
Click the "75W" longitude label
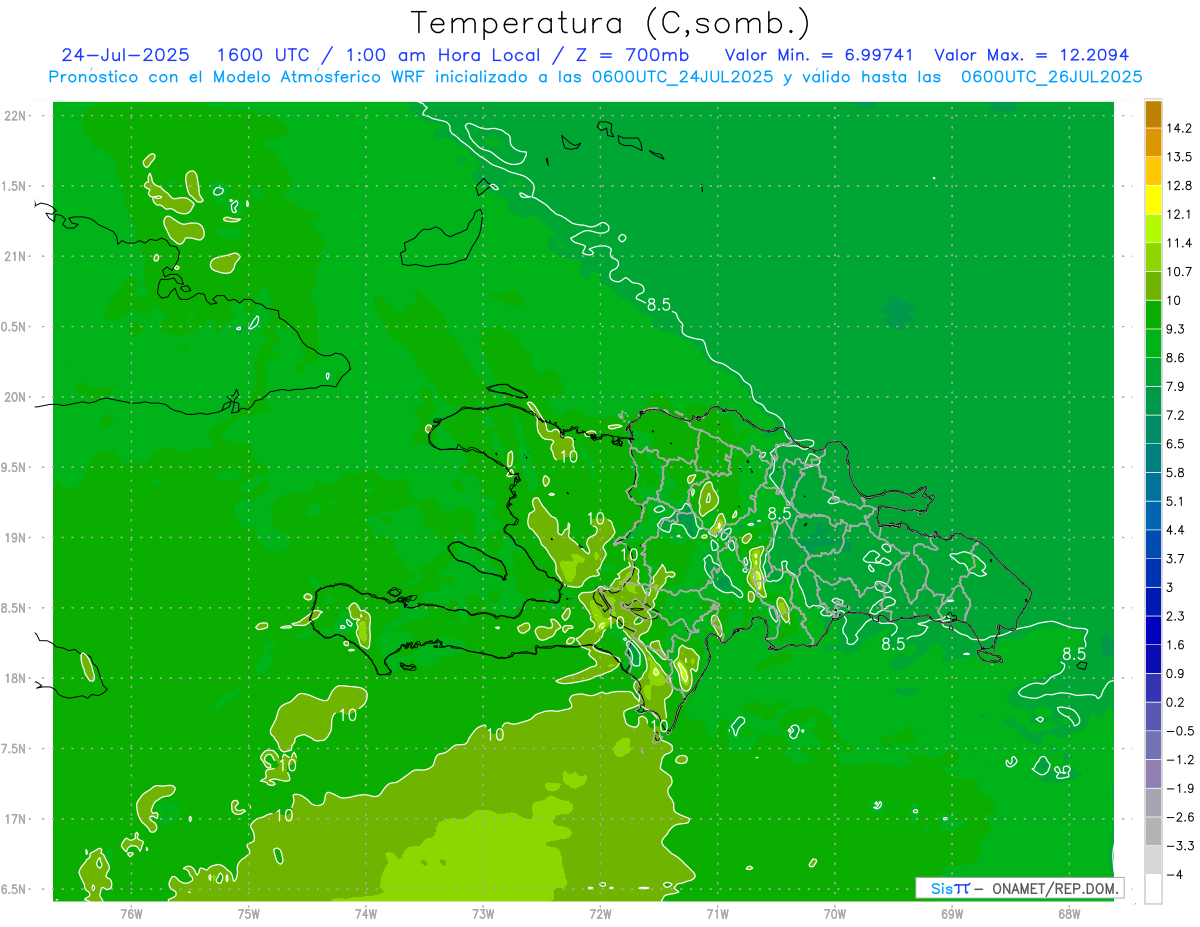point(248,914)
